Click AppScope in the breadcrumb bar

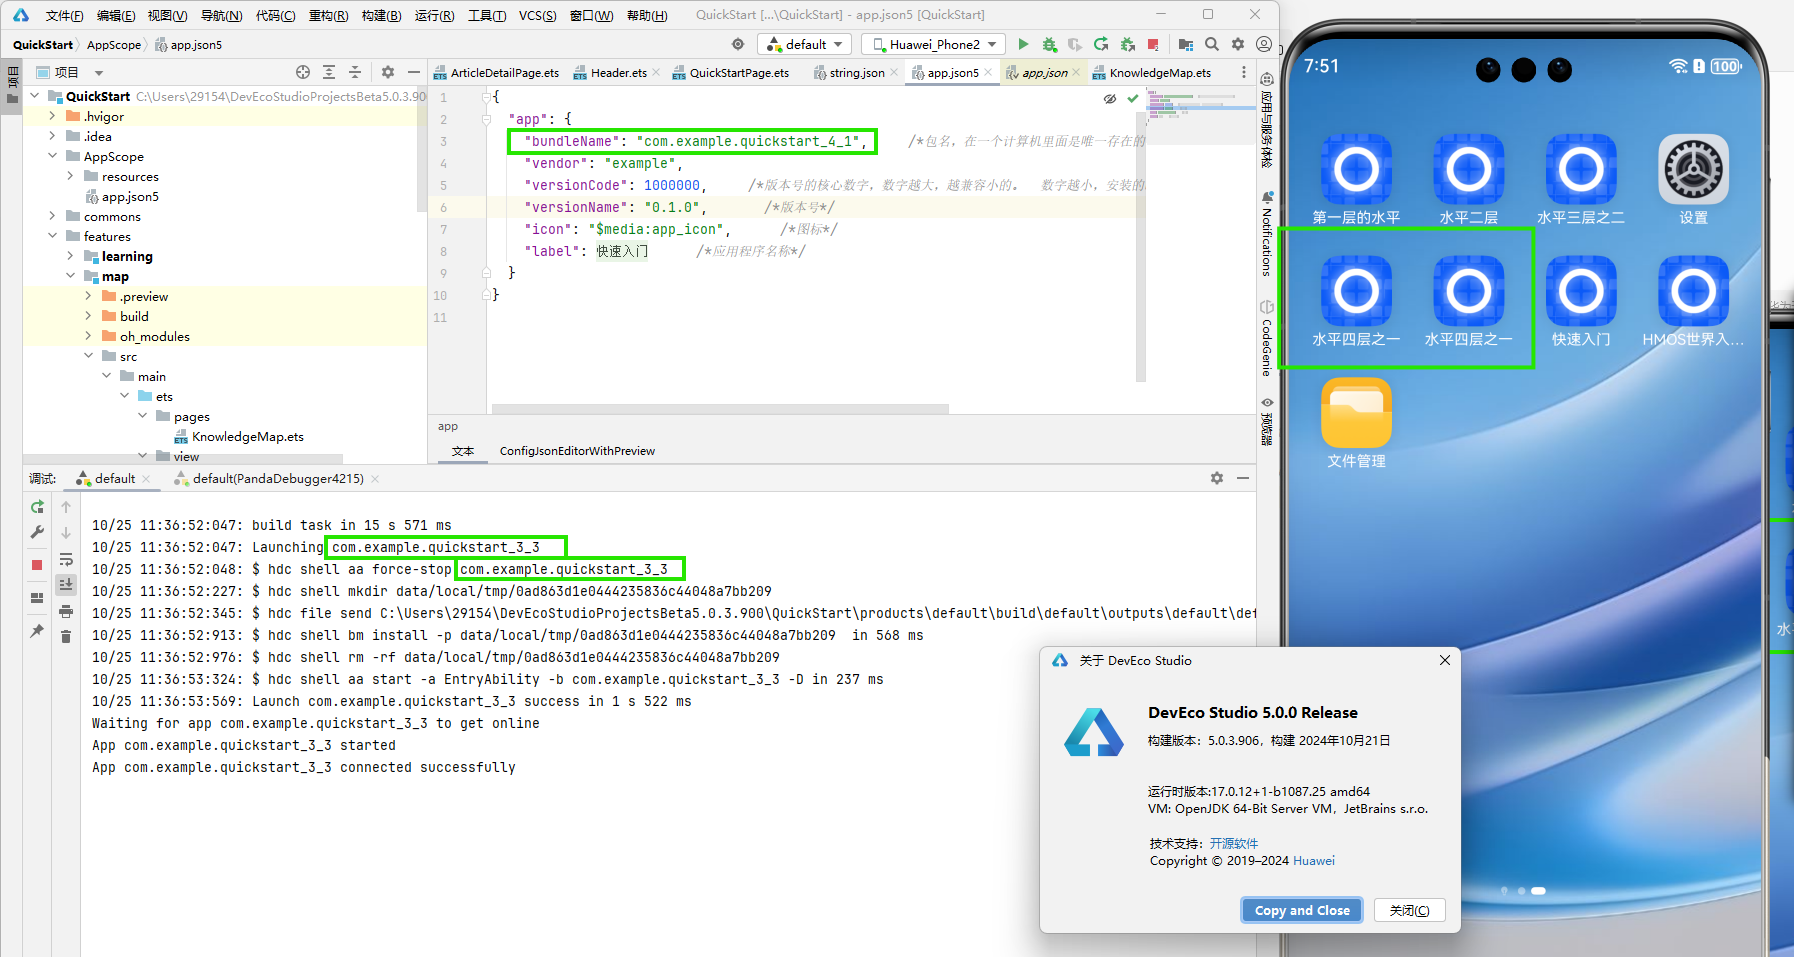coord(114,45)
